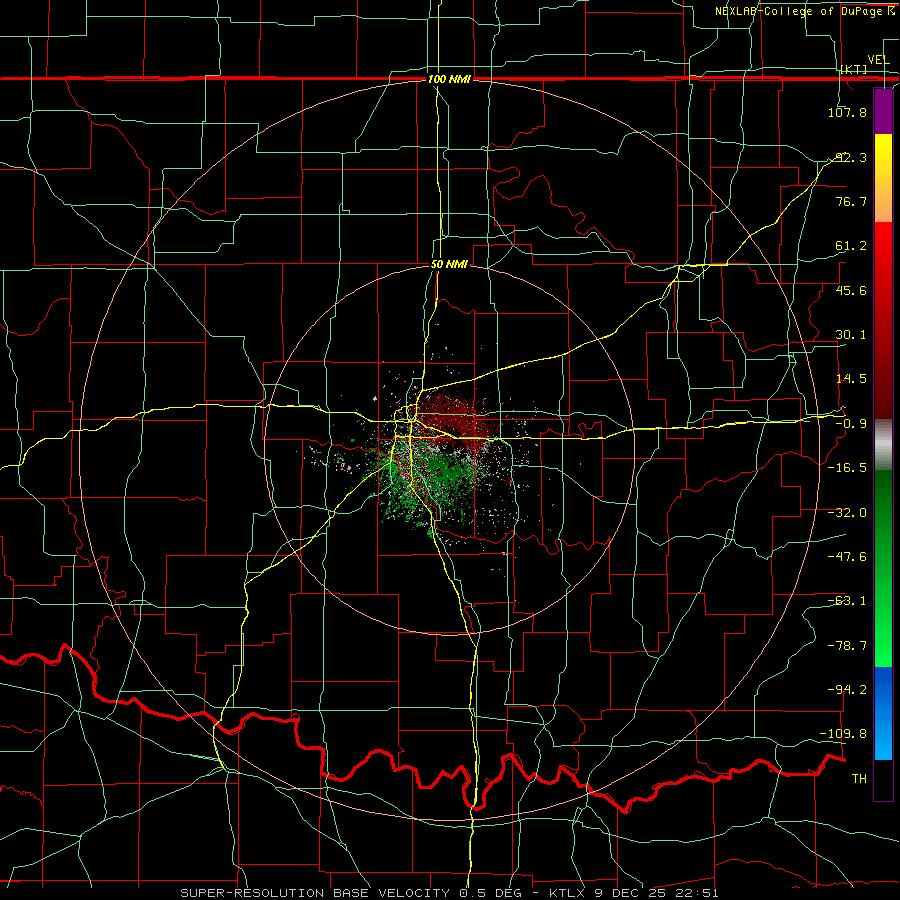Screen dimensions: 900x900
Task: Select the blue color bar segment
Action: point(883,713)
